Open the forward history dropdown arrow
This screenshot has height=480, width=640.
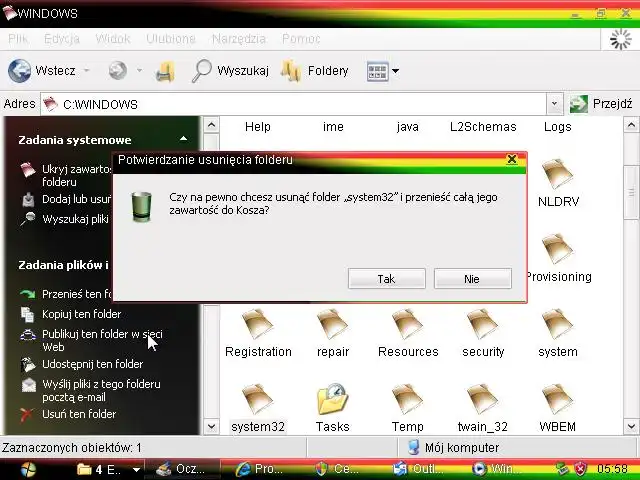139,71
